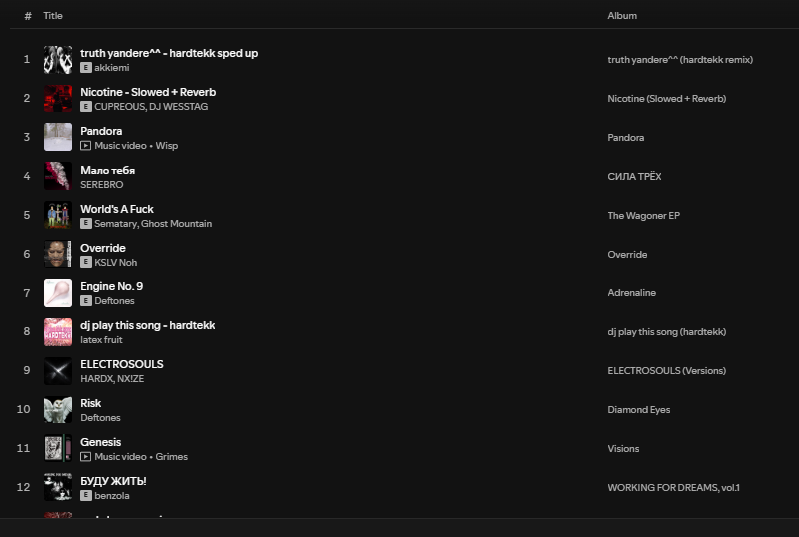Select the Override track title
The image size is (799, 537).
pos(102,248)
